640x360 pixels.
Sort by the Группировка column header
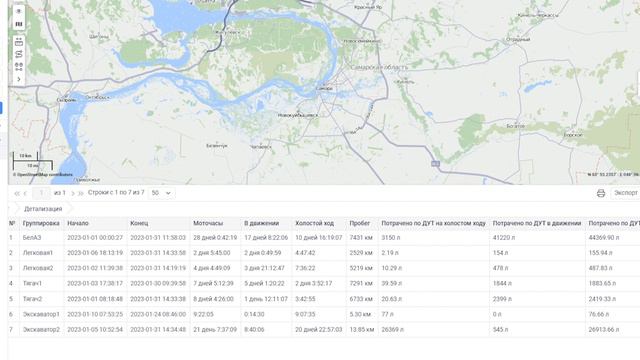[x=41, y=223]
